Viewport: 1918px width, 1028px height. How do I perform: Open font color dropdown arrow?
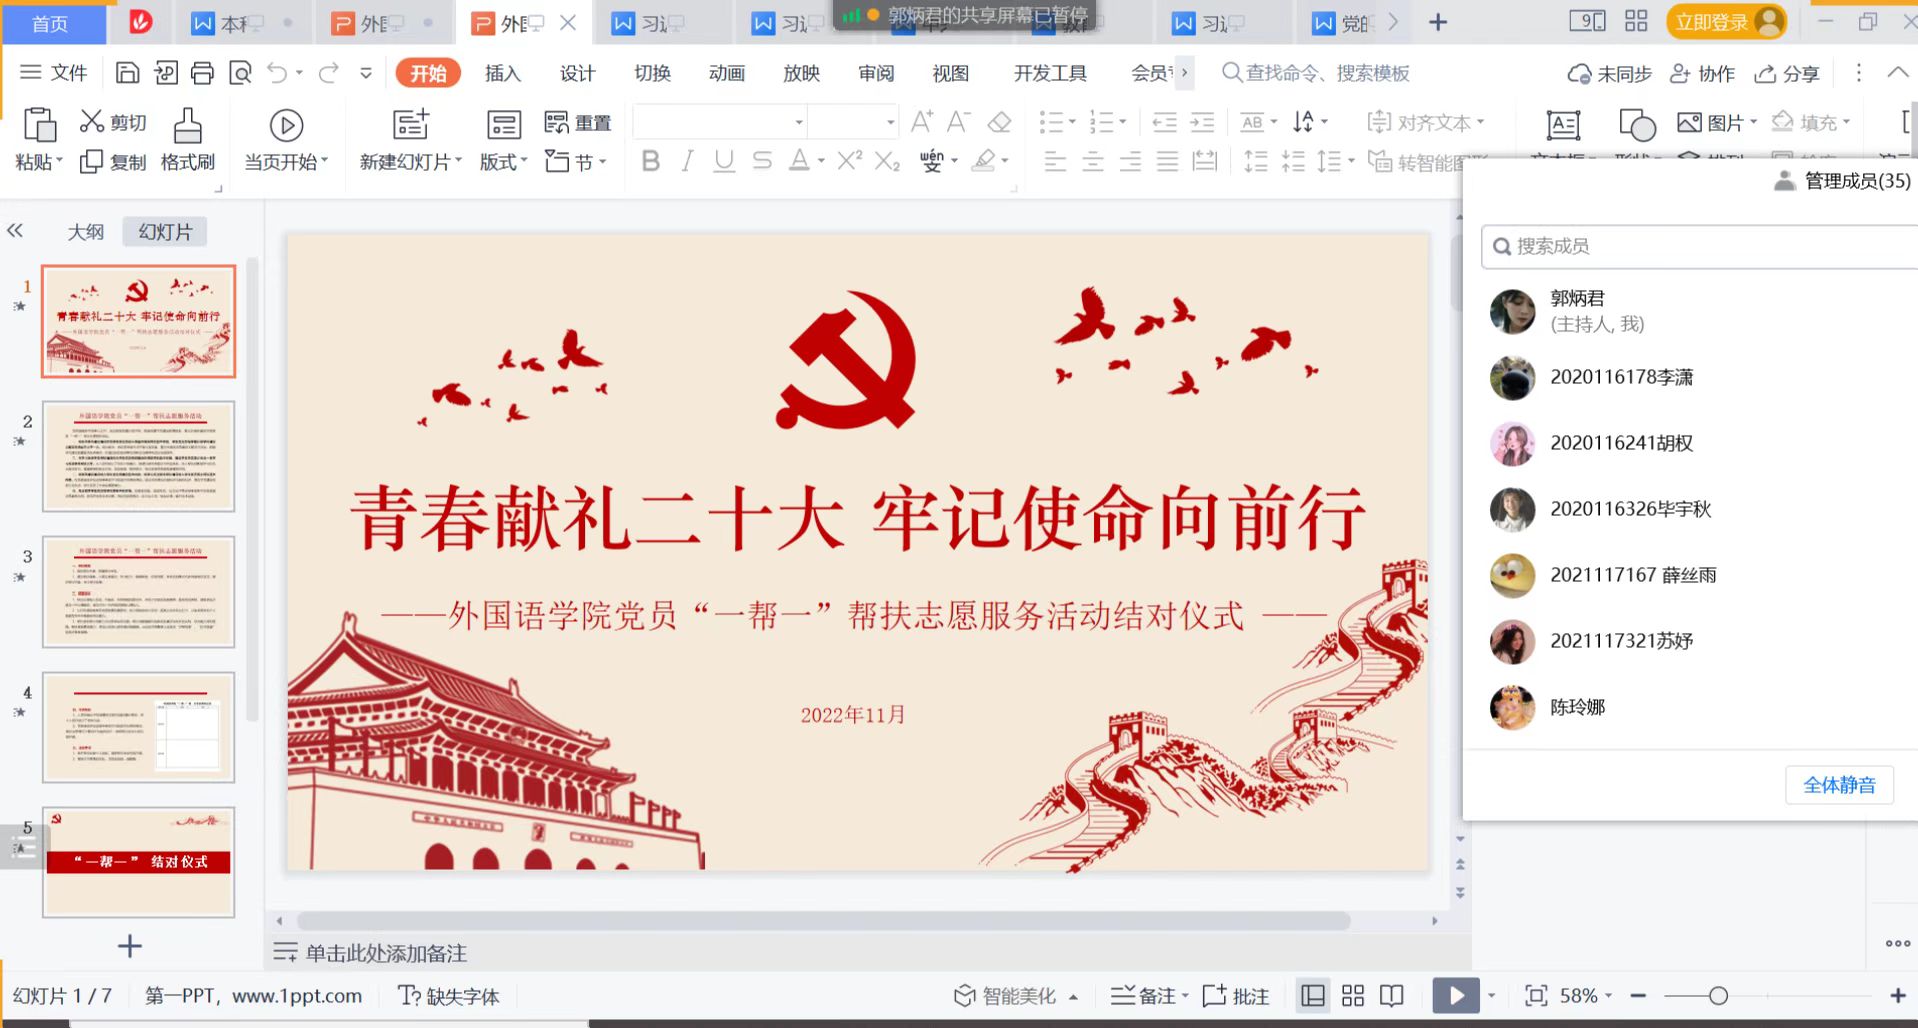[x=821, y=161]
